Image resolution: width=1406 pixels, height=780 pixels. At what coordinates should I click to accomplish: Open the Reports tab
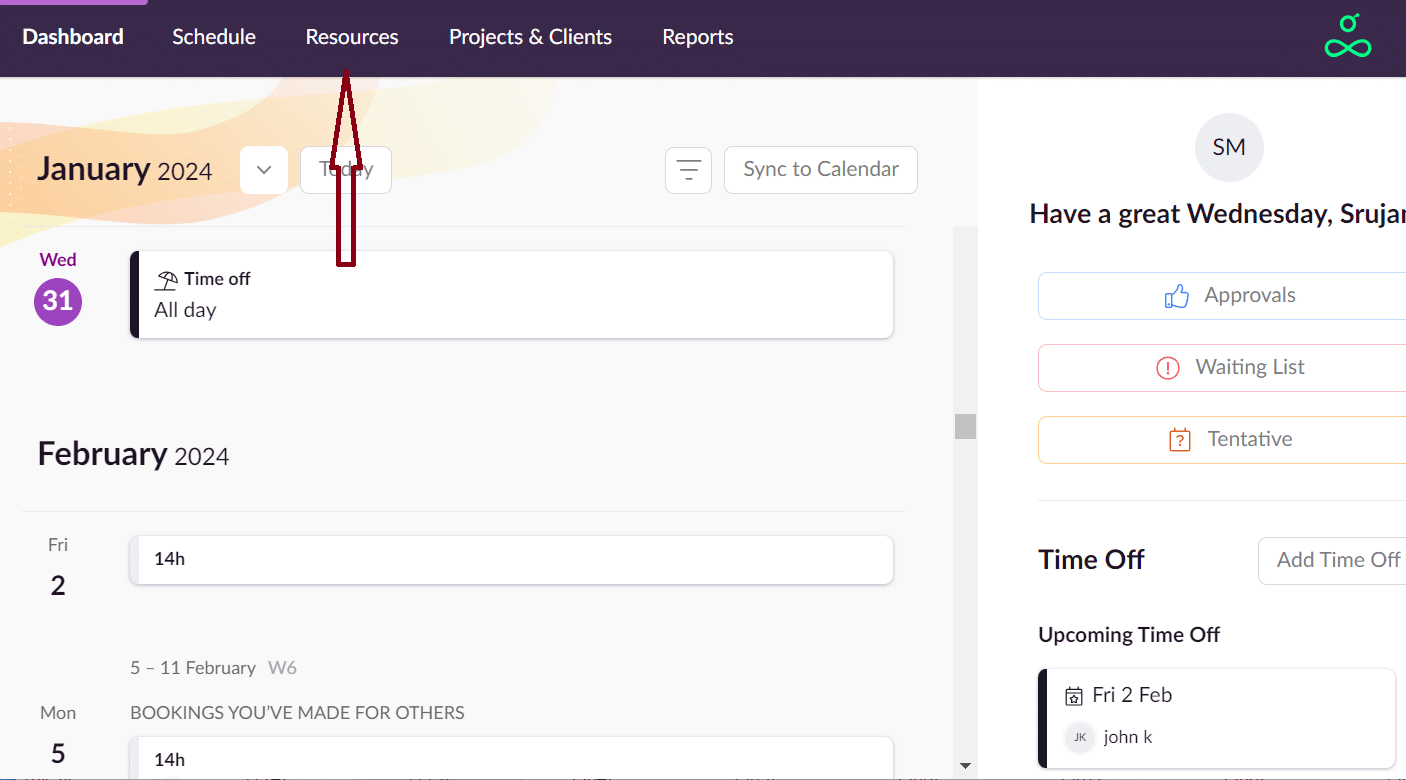pyautogui.click(x=698, y=37)
